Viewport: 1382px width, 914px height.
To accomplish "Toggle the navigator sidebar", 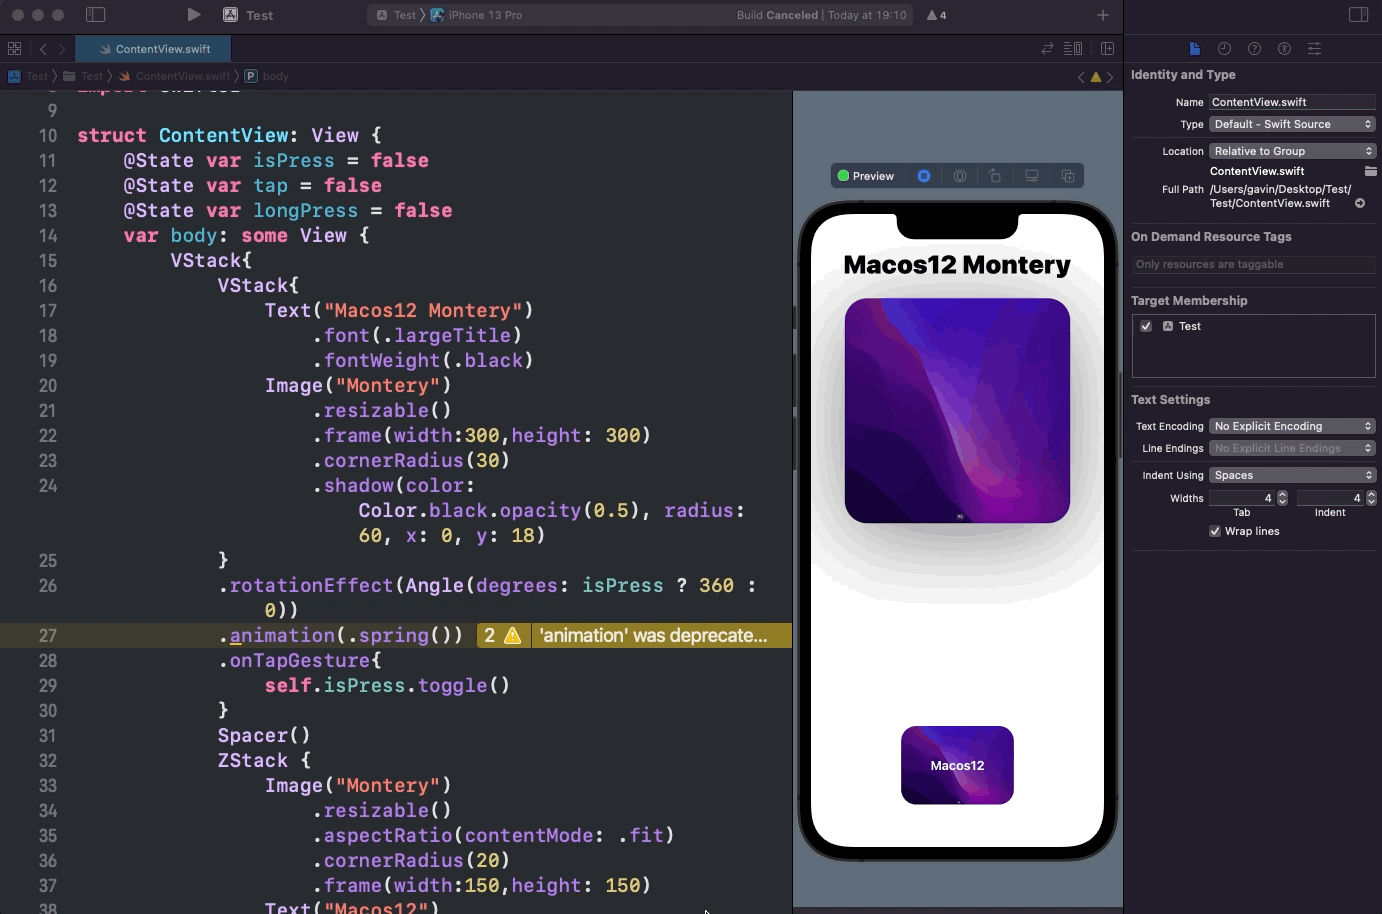I will tap(96, 15).
